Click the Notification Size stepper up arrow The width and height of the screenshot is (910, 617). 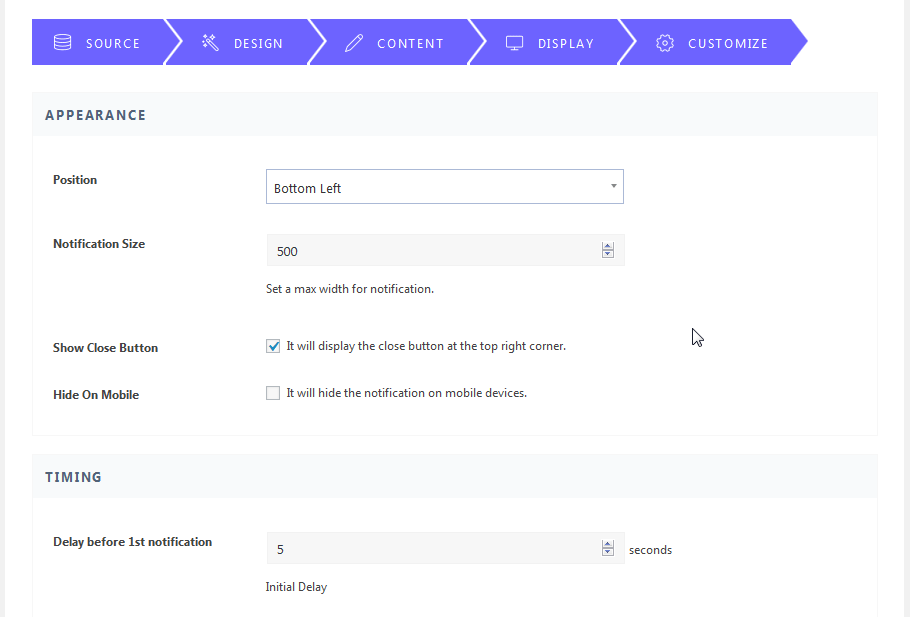(x=607, y=245)
